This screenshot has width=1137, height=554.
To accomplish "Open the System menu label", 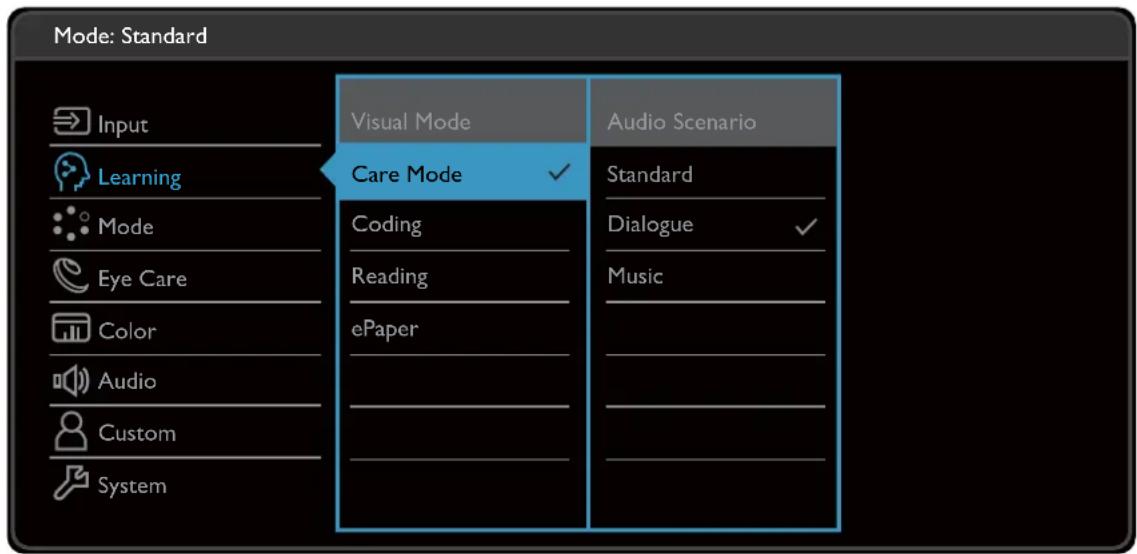I will tap(132, 485).
